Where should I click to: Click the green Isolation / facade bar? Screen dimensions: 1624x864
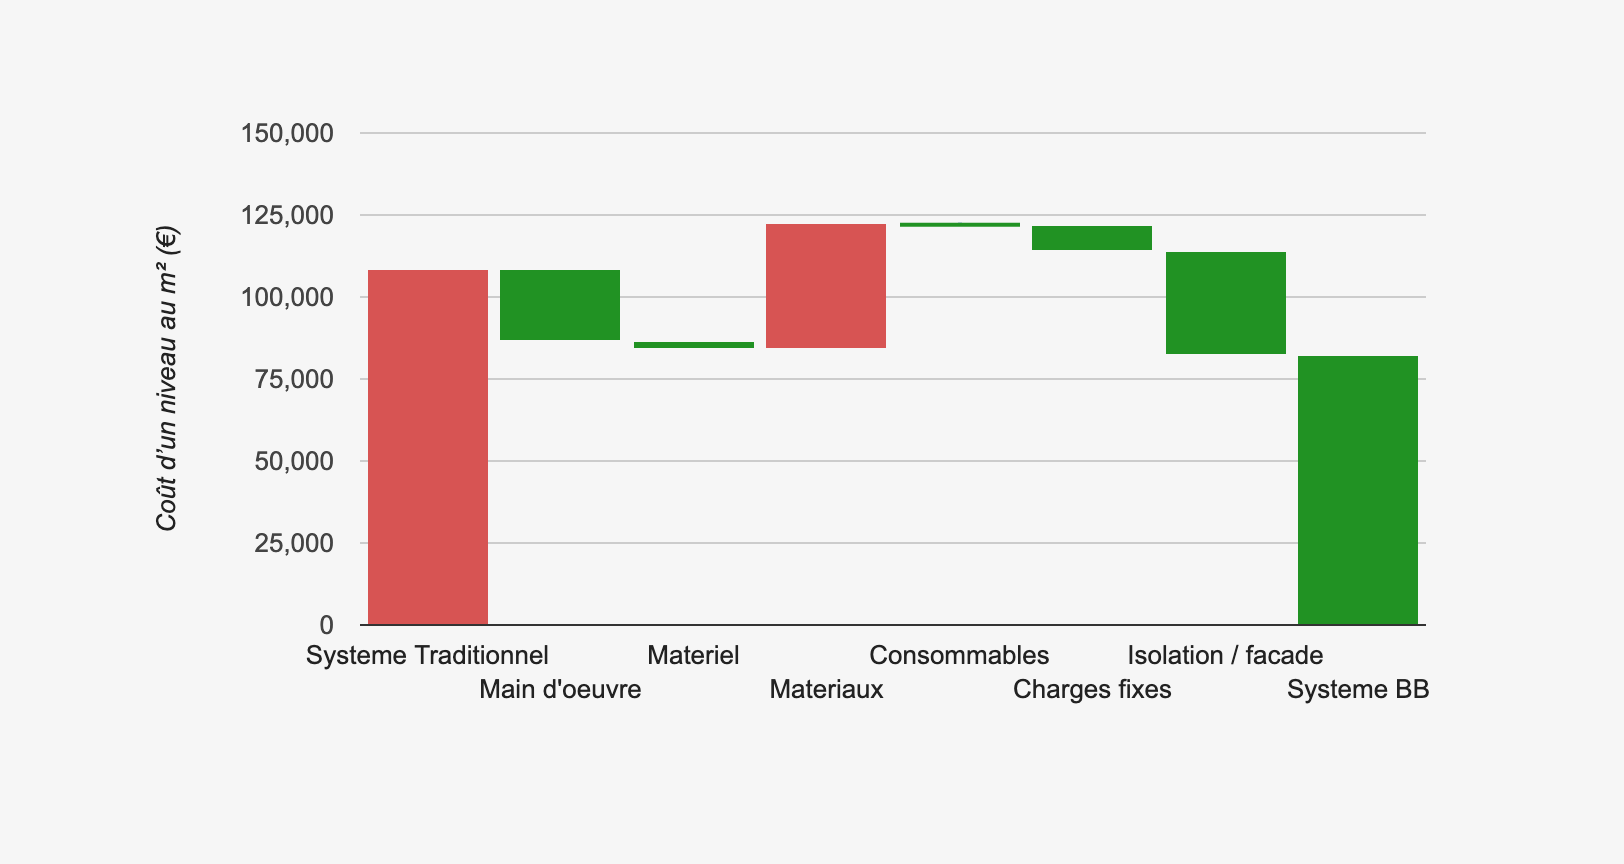coord(1226,303)
